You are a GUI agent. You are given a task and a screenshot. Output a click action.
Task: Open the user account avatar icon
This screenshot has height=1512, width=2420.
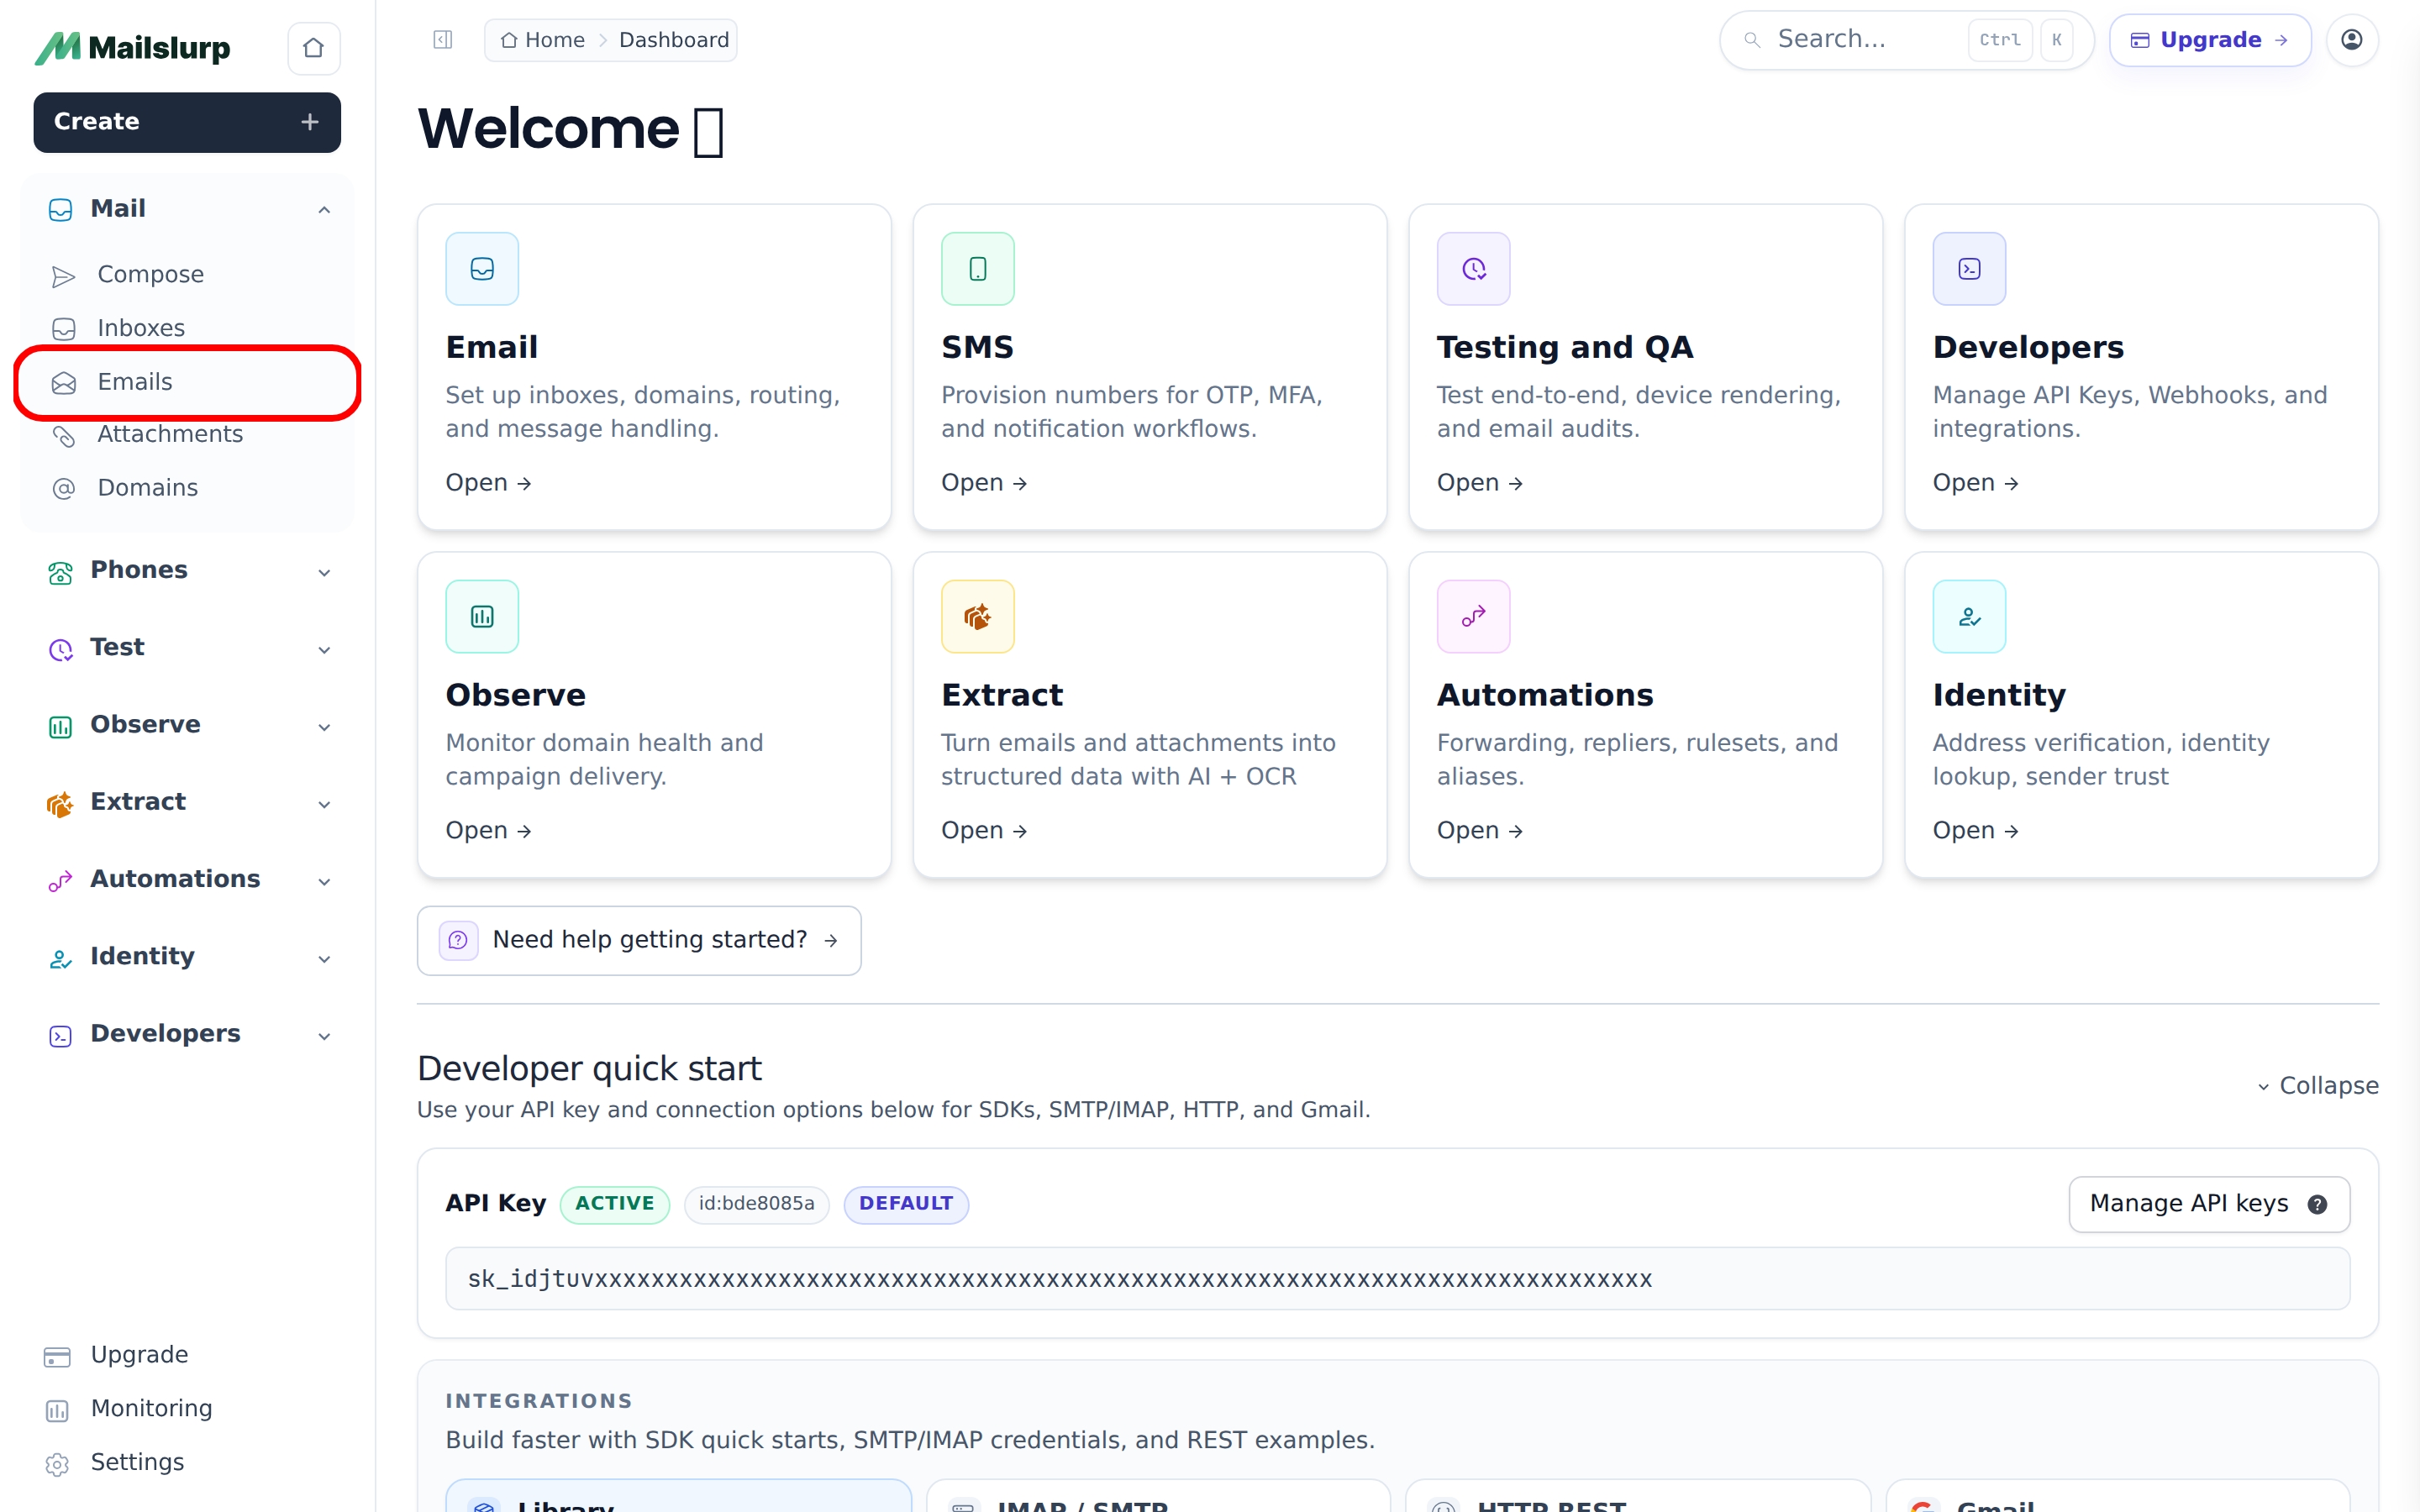pos(2352,40)
